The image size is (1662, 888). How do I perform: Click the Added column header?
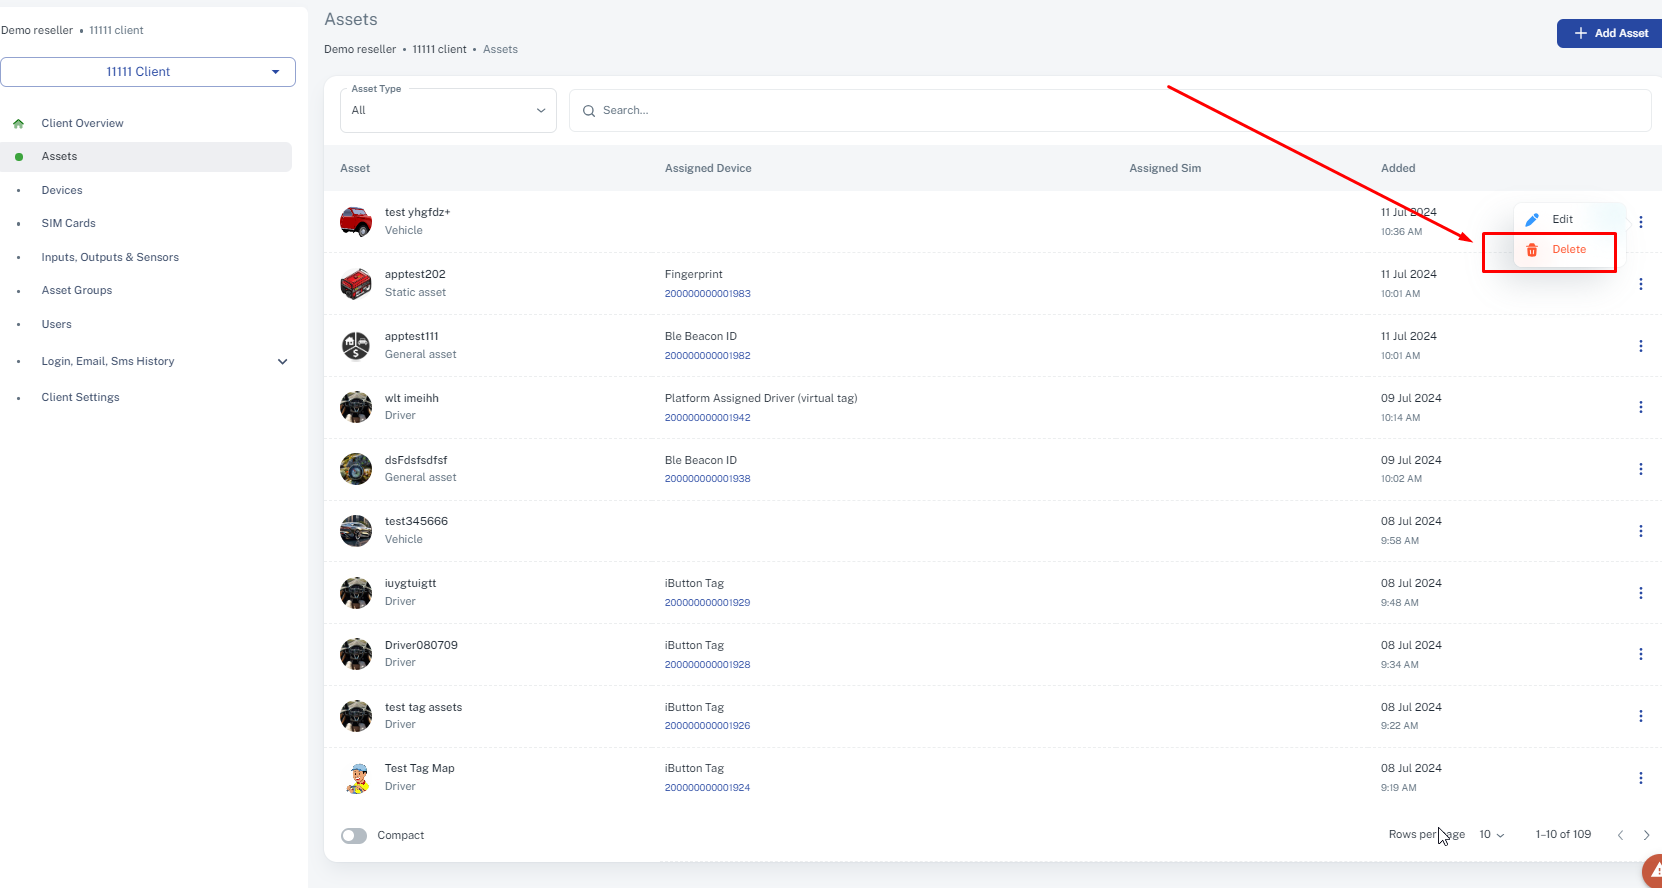pyautogui.click(x=1398, y=168)
